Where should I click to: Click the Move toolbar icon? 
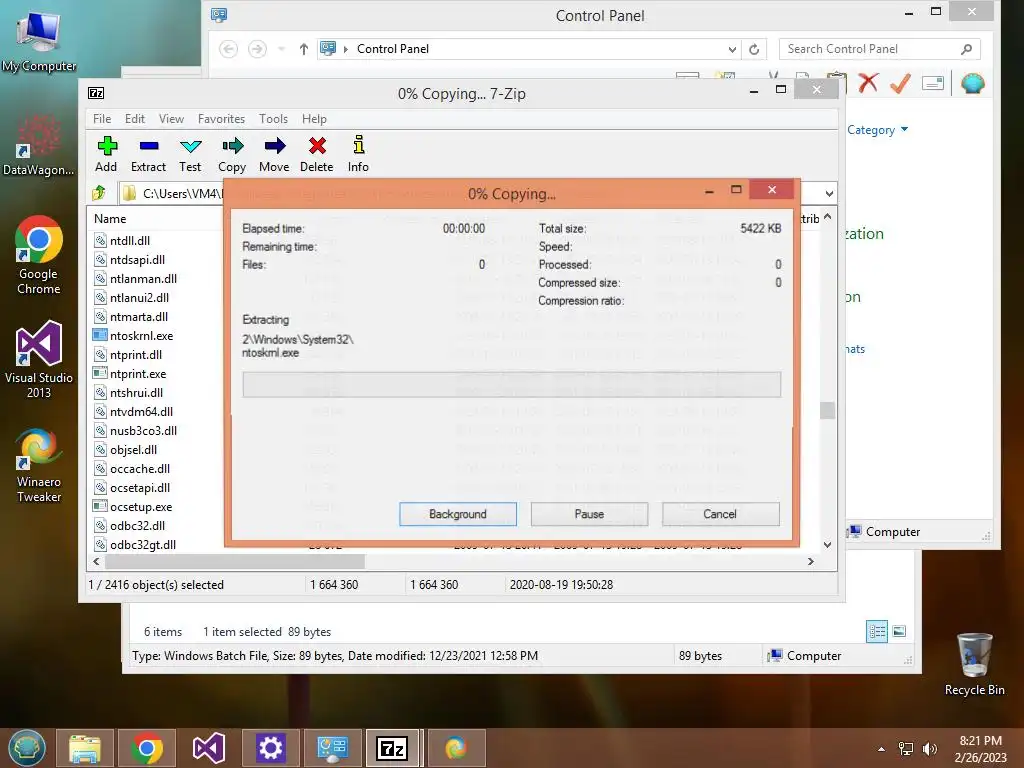[275, 146]
